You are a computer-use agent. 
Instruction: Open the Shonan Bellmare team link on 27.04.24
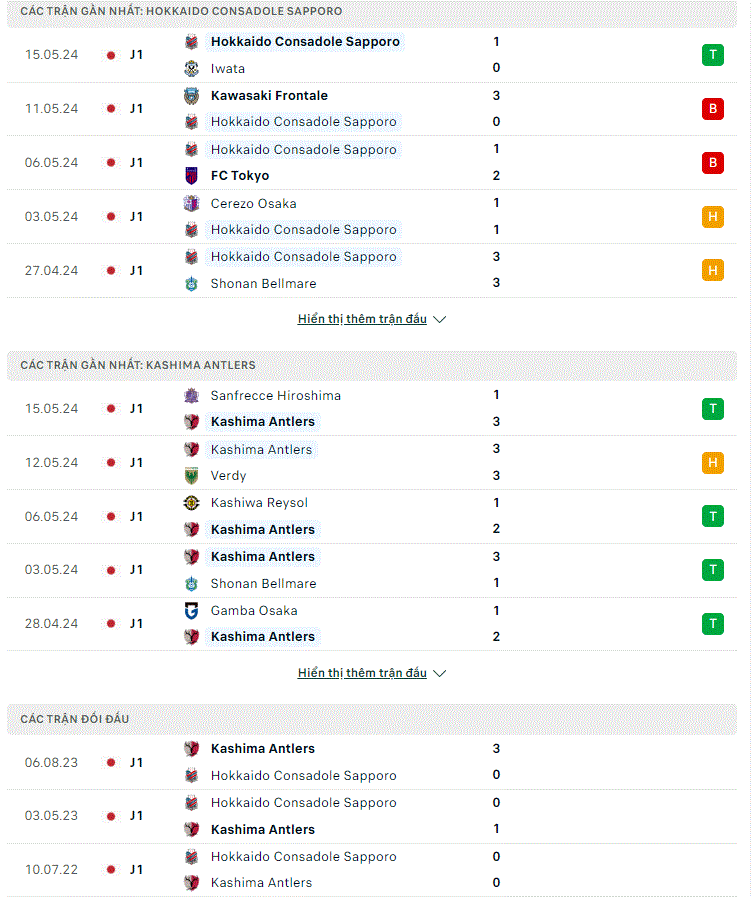[263, 283]
